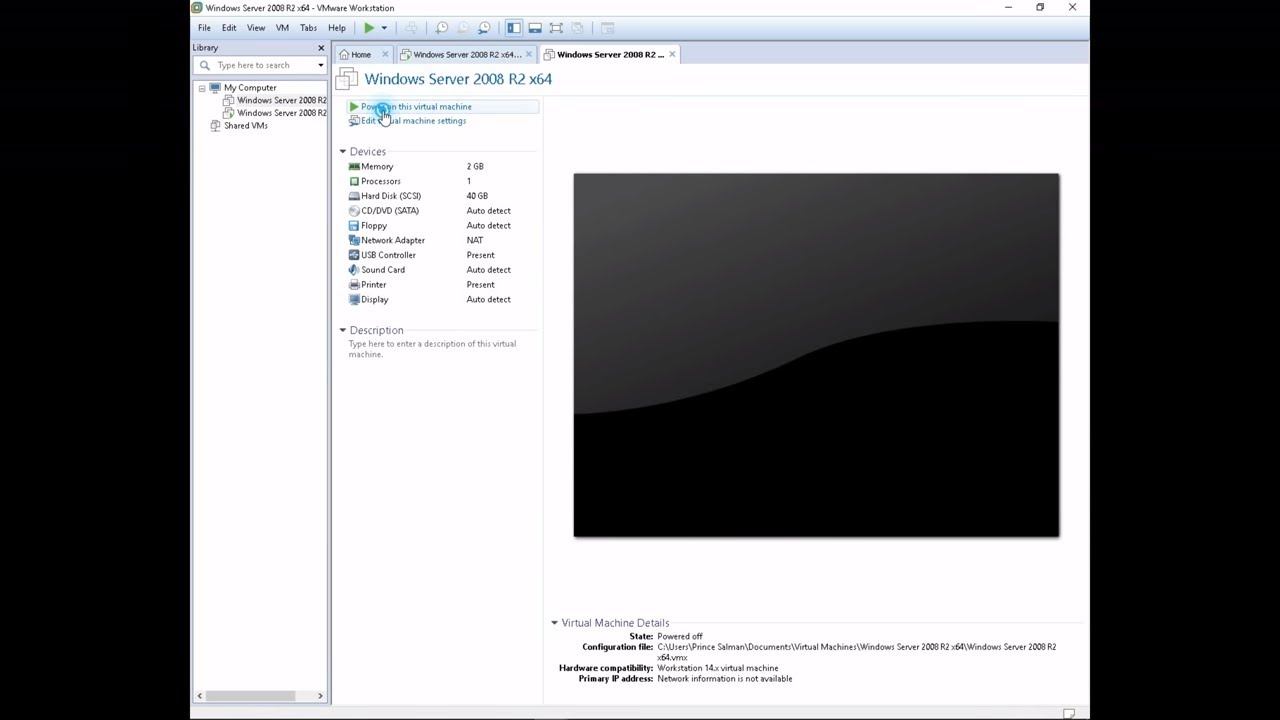Collapse the Virtual Machine Details section

coord(554,622)
